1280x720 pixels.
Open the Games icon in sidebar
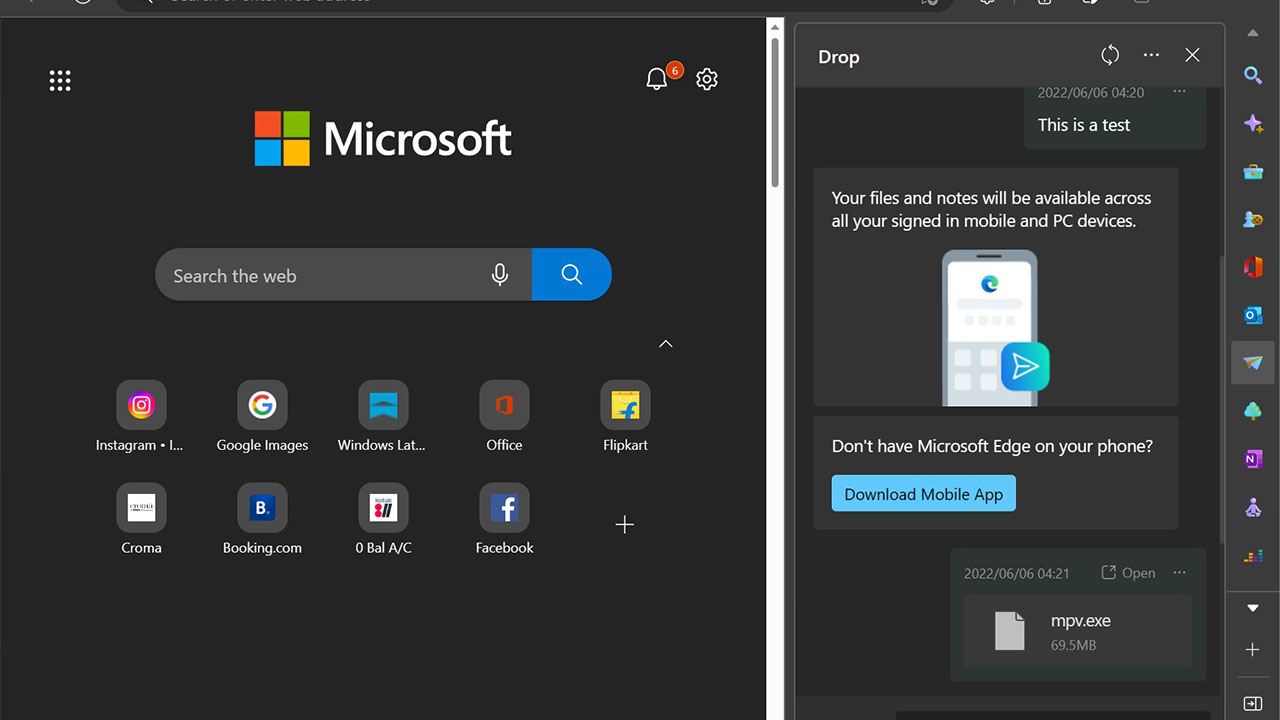click(1253, 219)
